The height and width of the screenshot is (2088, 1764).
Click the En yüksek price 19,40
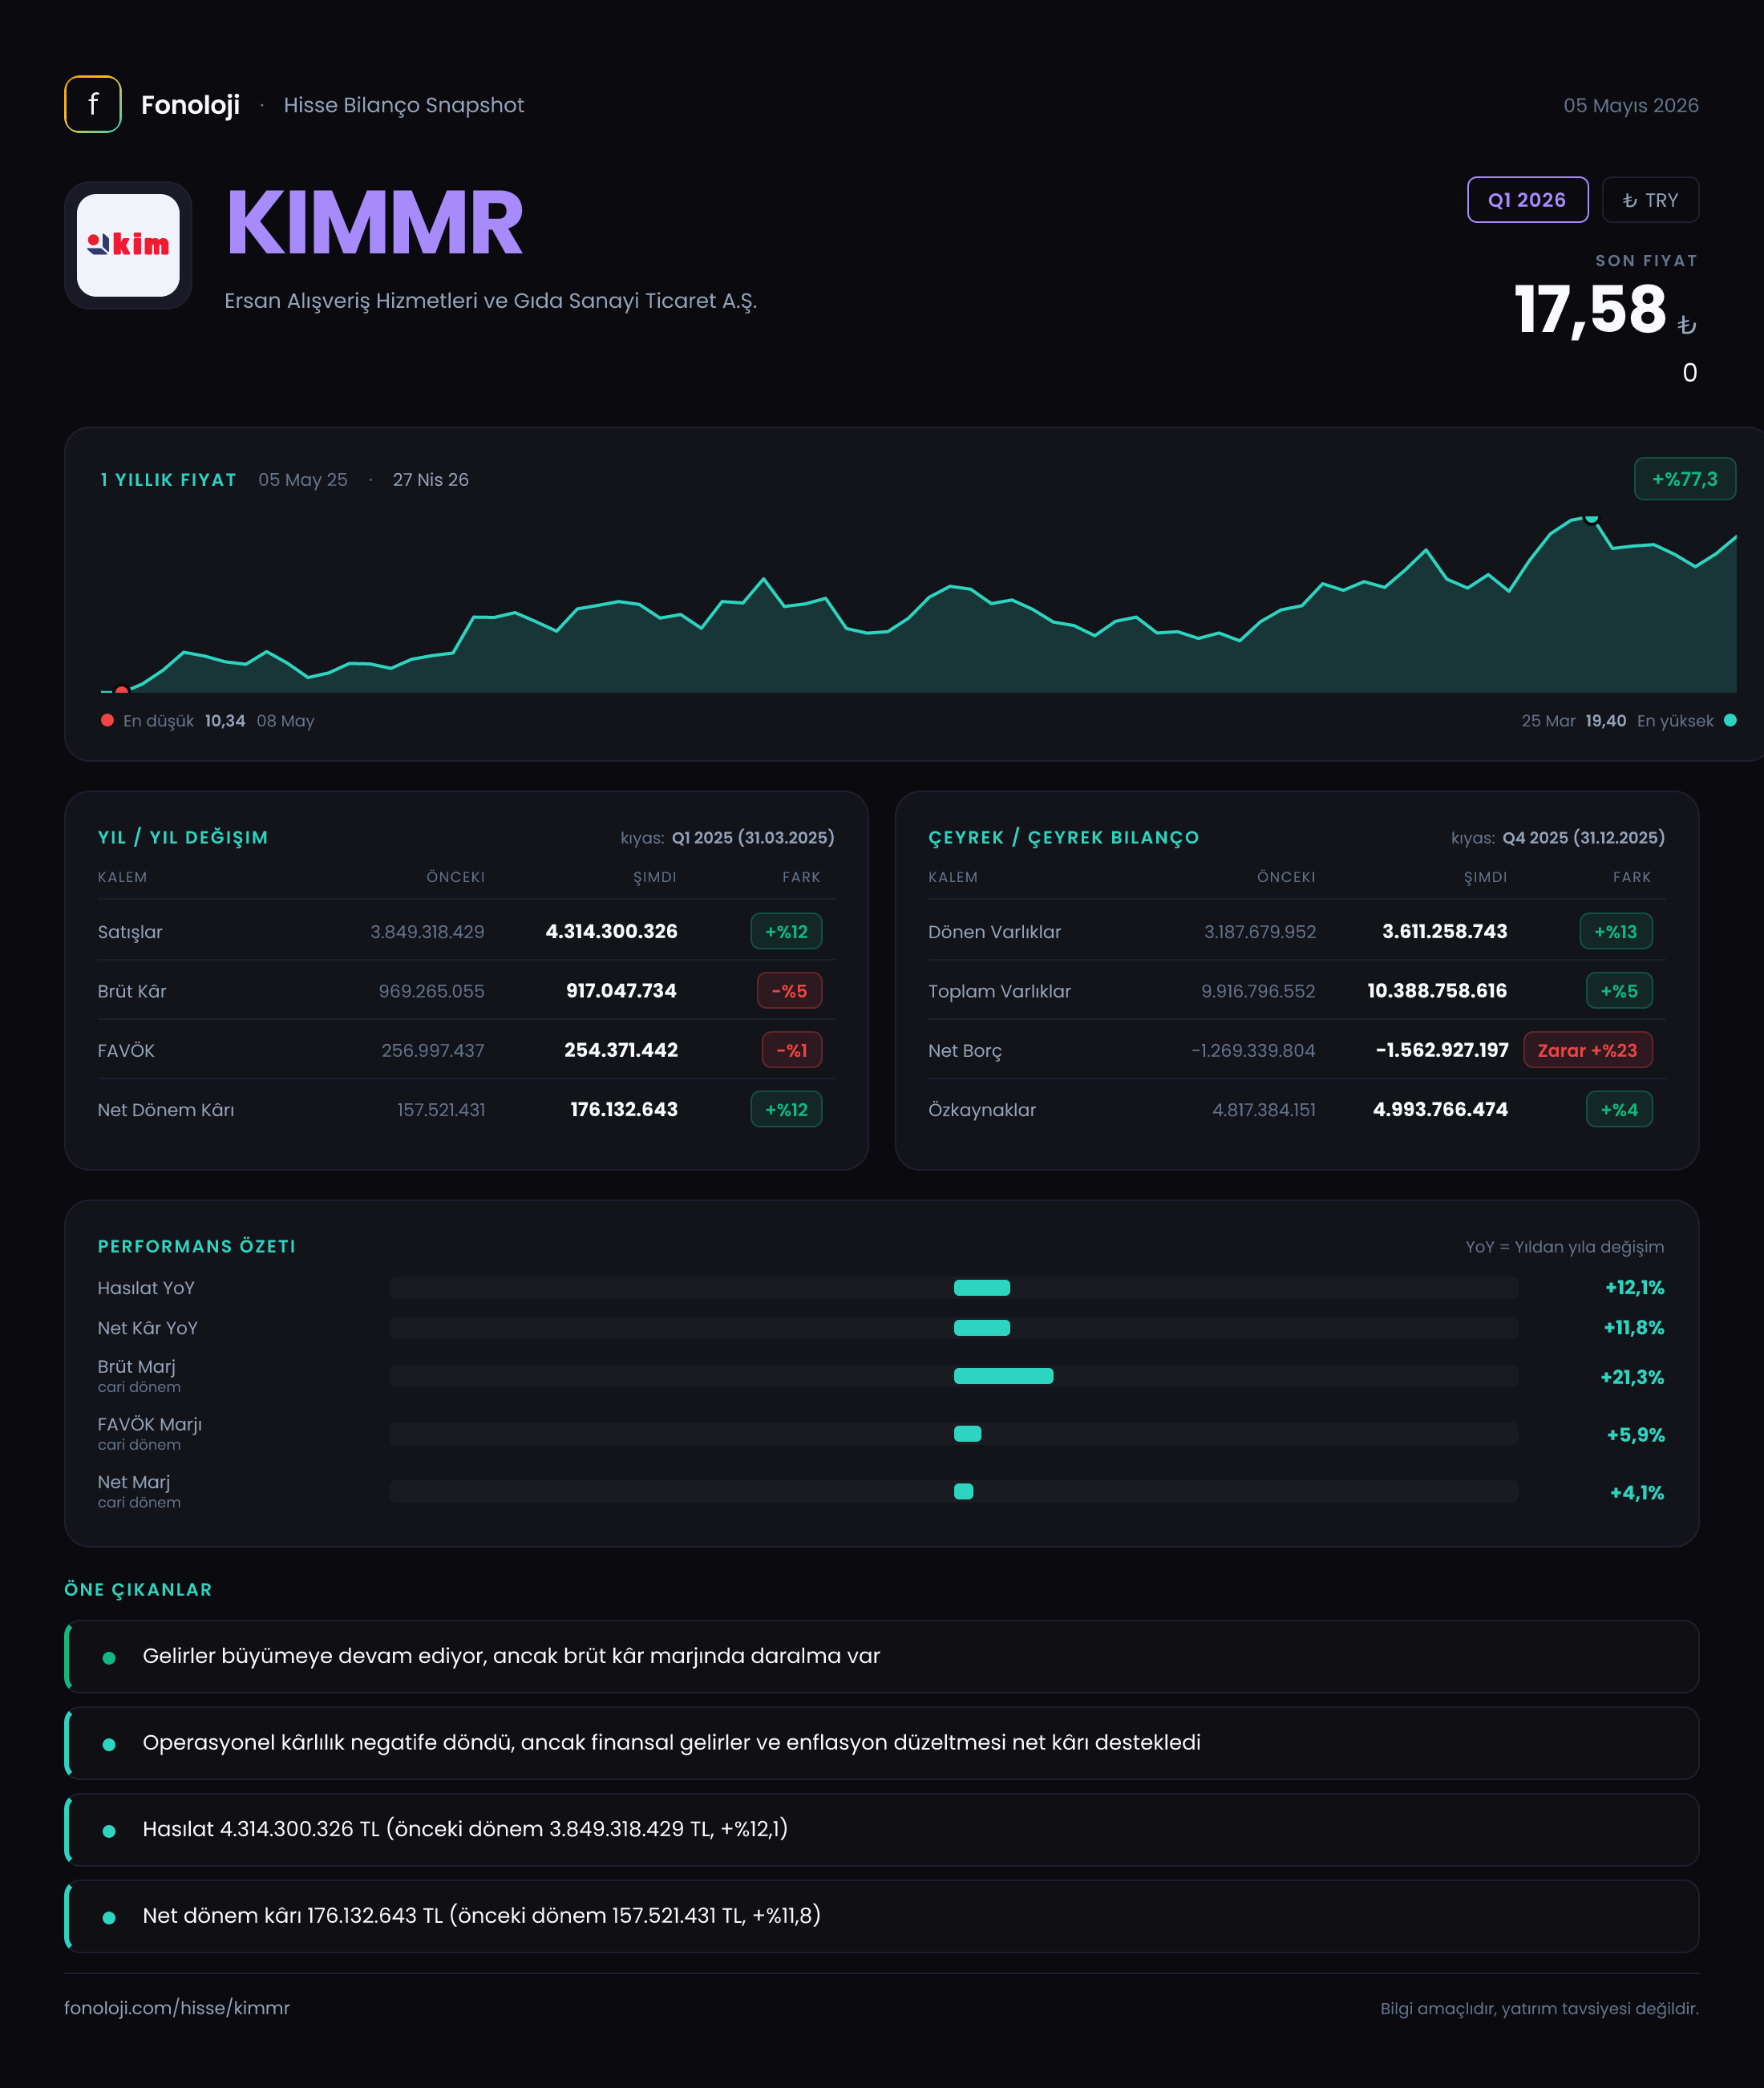click(1605, 720)
